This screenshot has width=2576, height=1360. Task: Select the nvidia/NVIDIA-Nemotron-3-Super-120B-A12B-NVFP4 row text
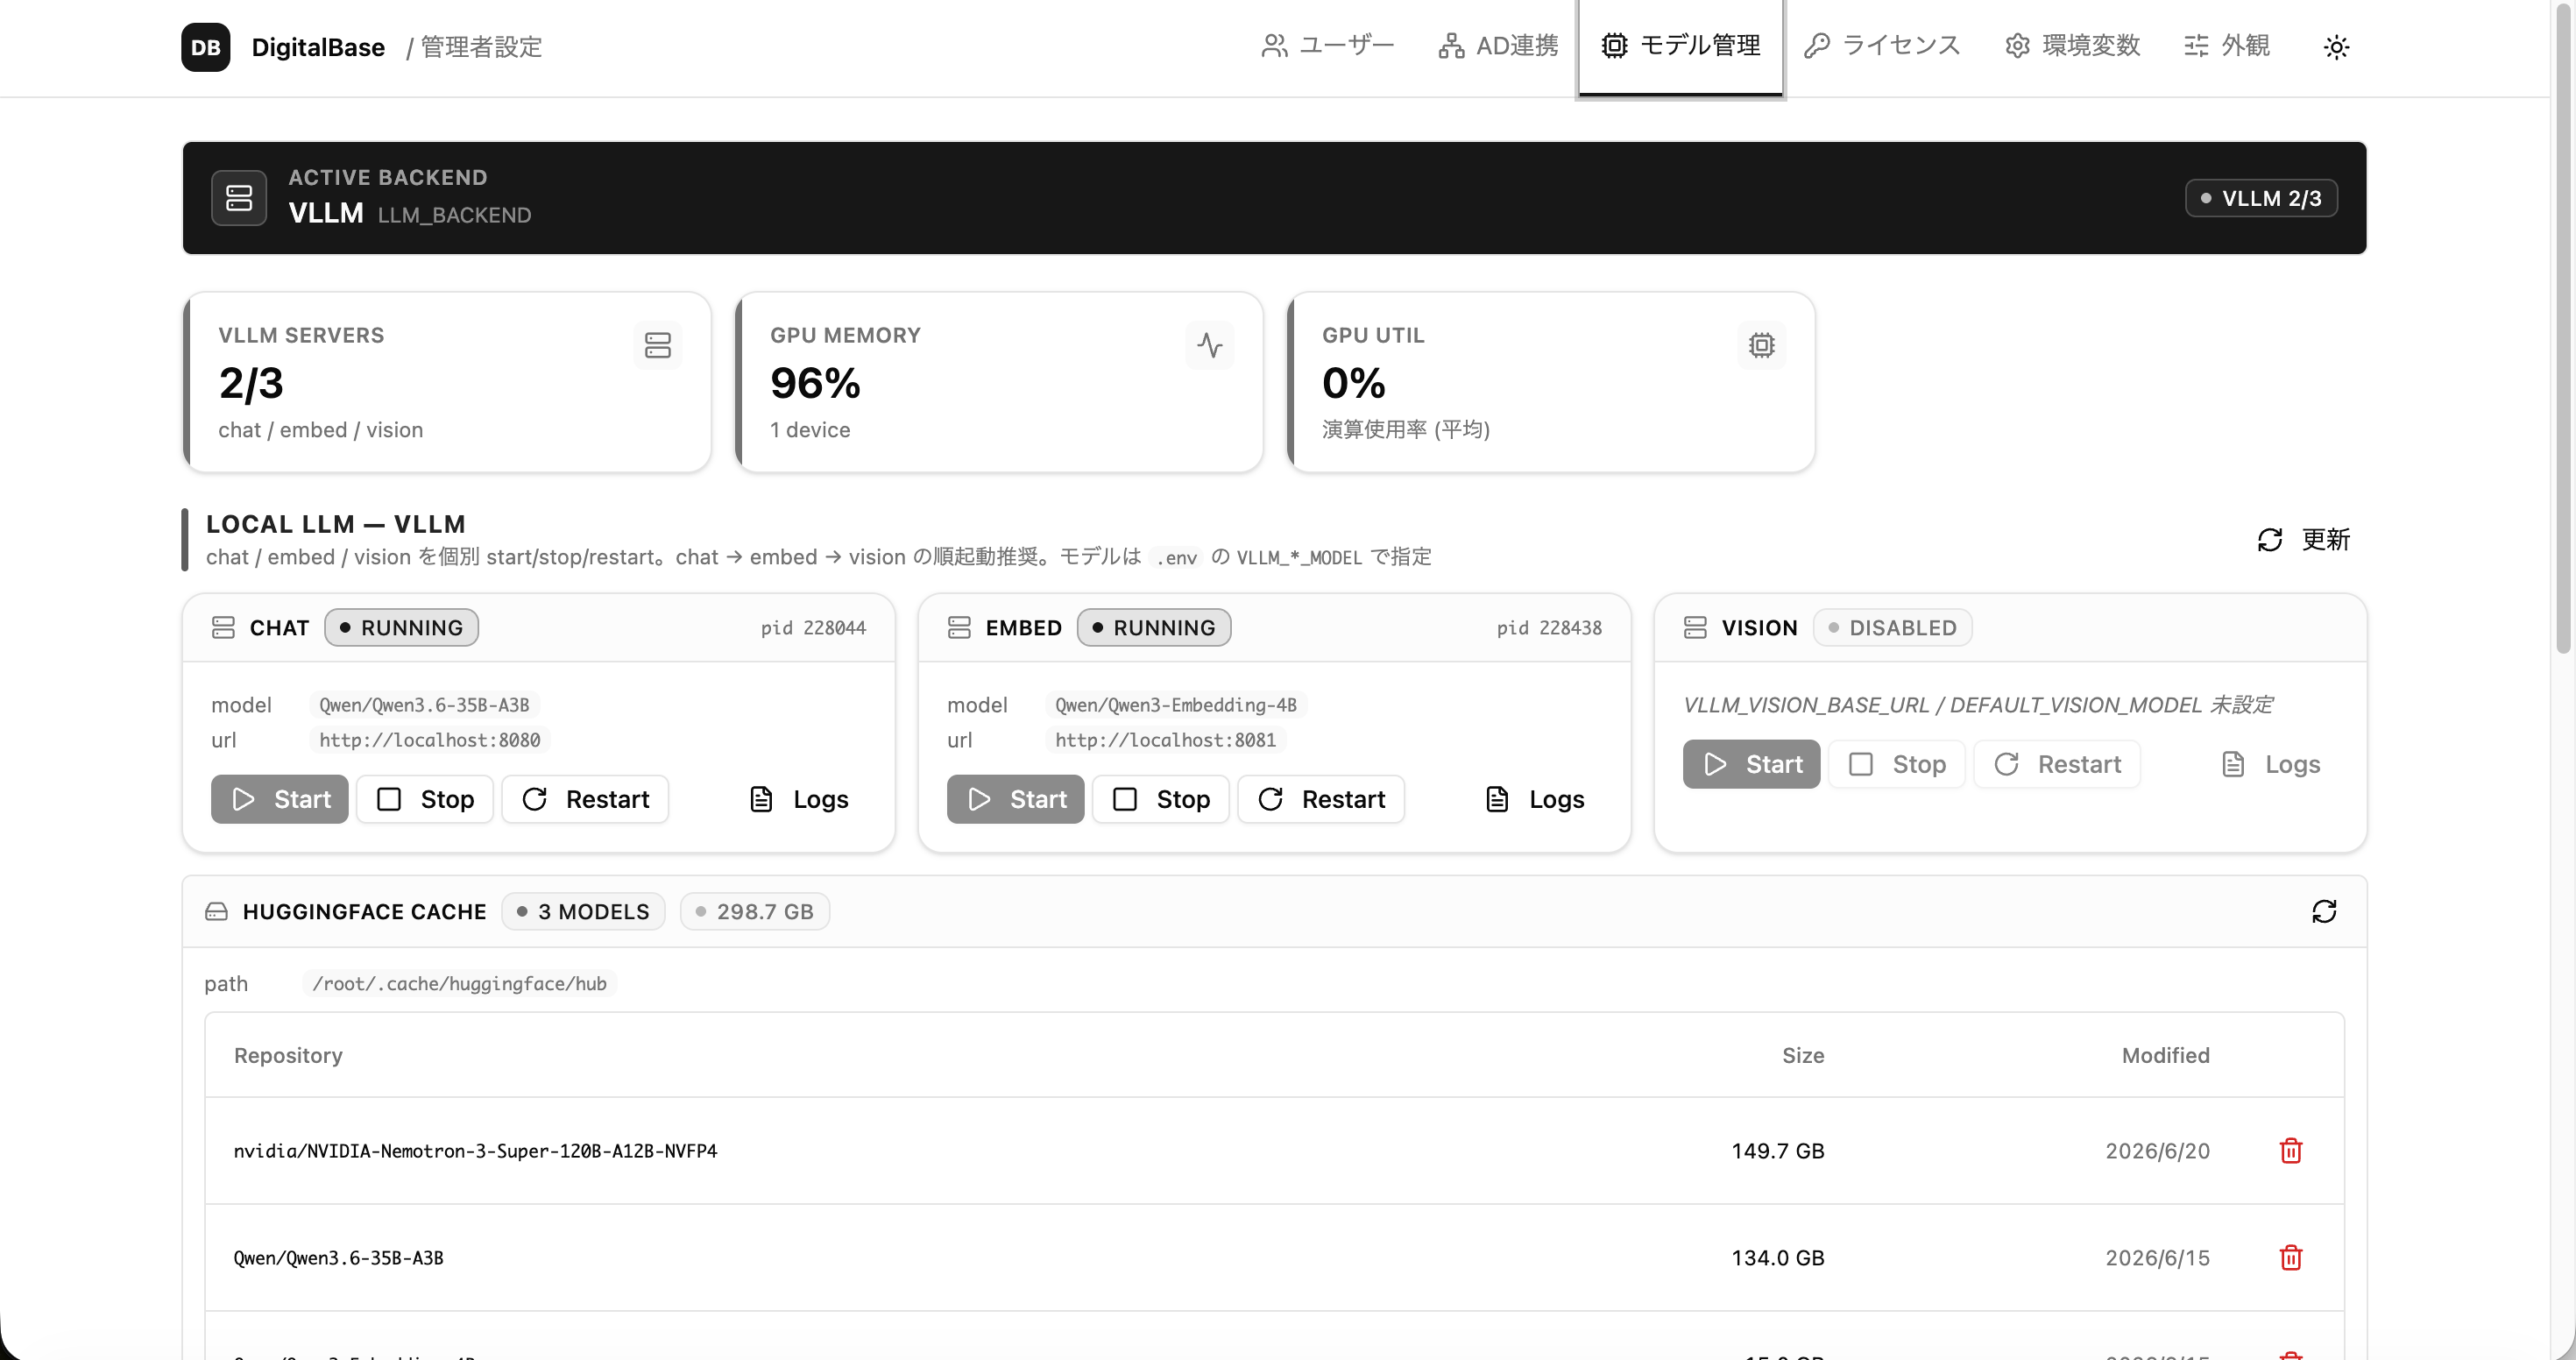(x=475, y=1151)
